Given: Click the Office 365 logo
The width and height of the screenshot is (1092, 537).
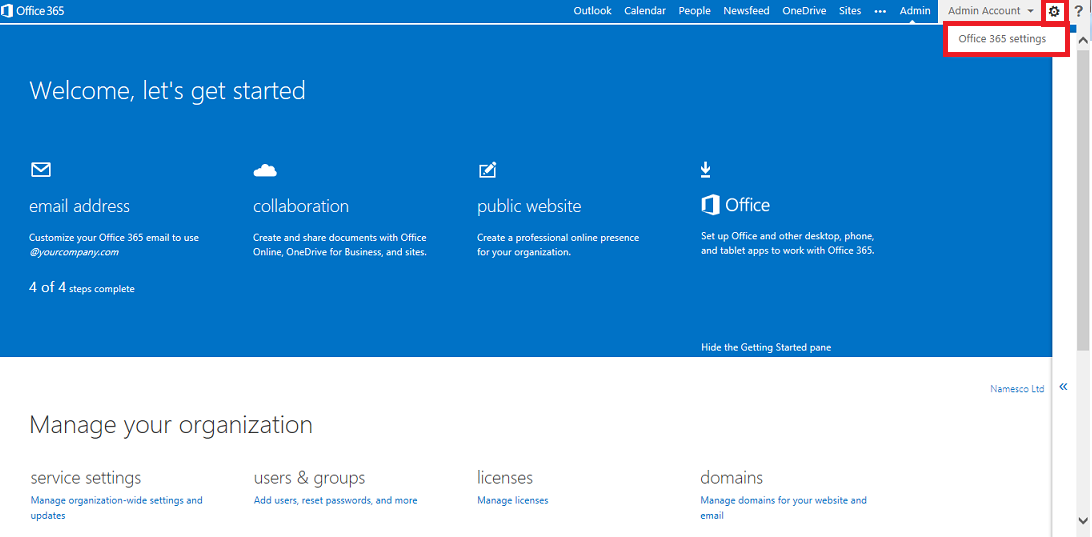Looking at the screenshot, I should click(33, 11).
